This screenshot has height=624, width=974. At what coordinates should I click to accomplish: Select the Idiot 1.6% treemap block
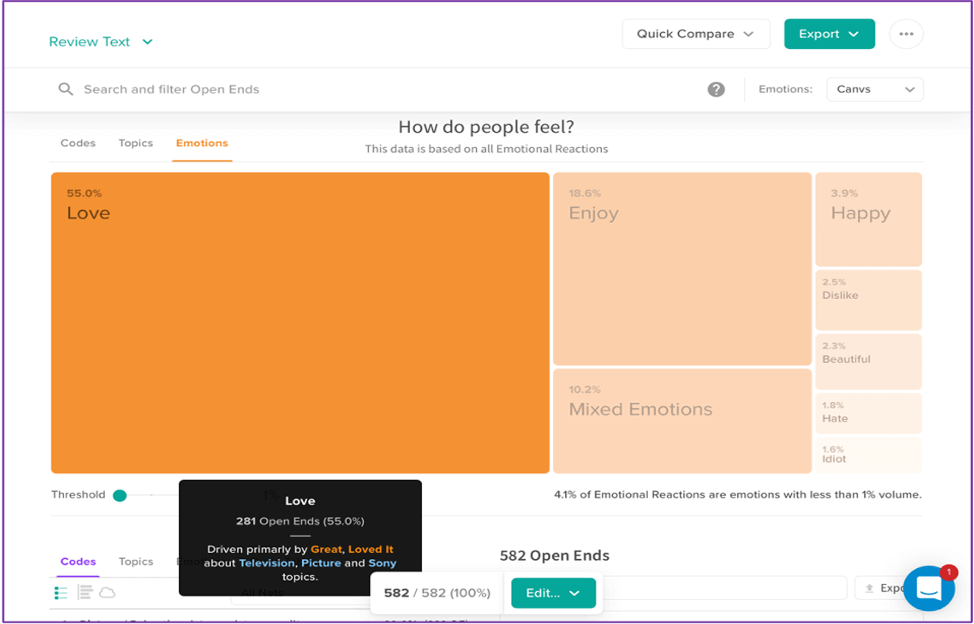point(868,455)
